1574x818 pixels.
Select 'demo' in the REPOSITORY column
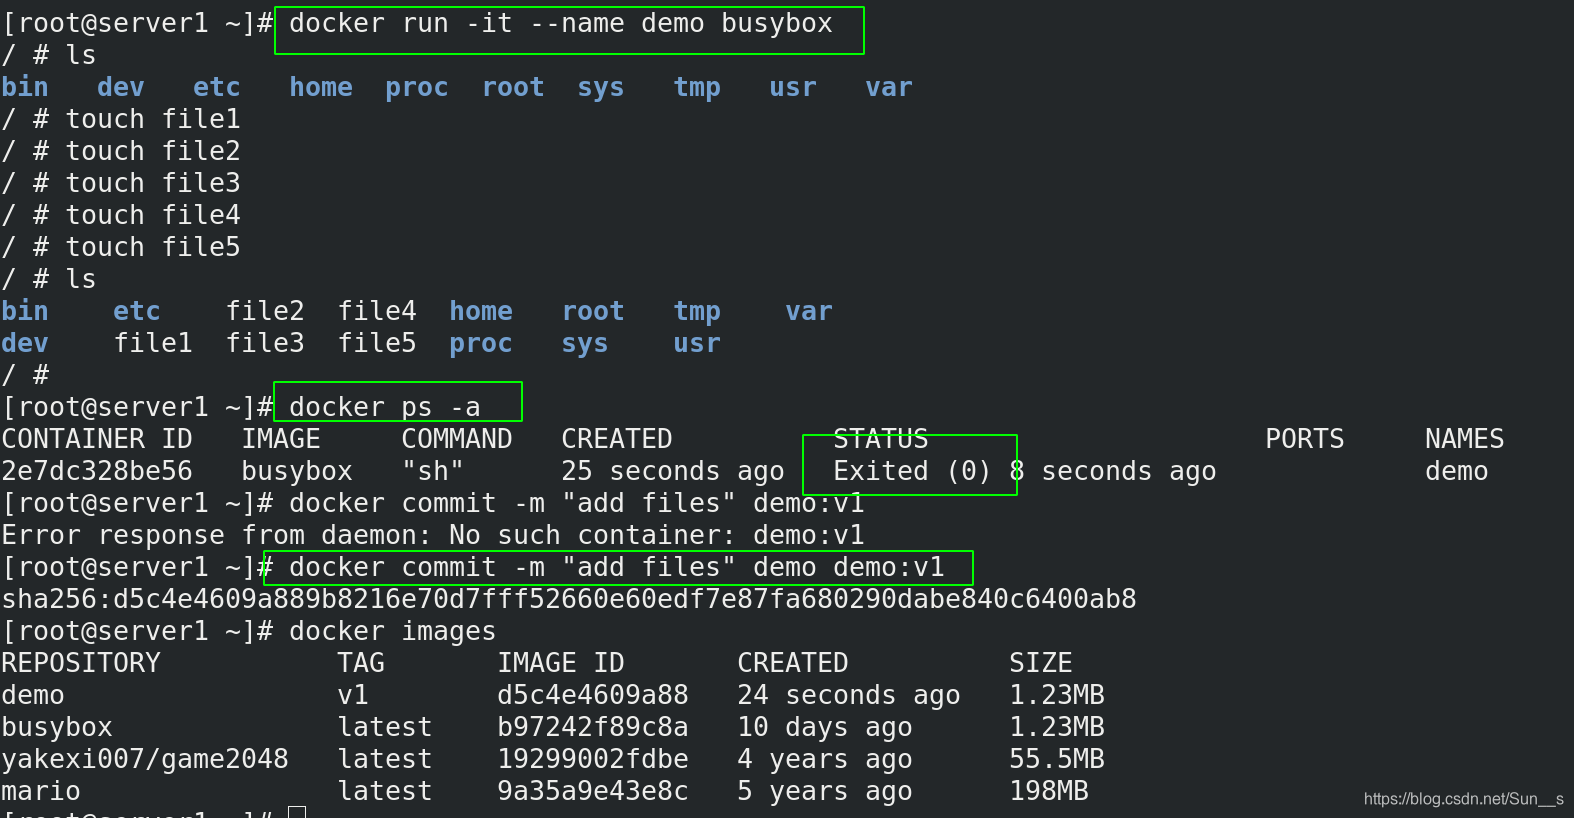click(x=33, y=695)
